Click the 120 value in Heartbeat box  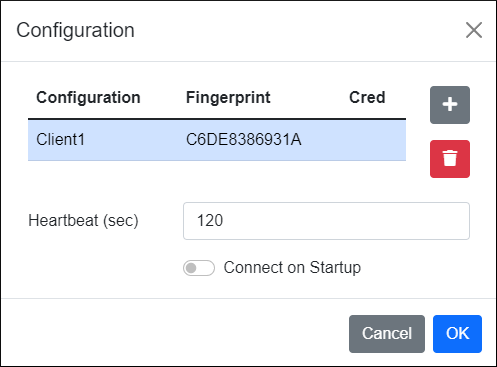pyautogui.click(x=210, y=221)
